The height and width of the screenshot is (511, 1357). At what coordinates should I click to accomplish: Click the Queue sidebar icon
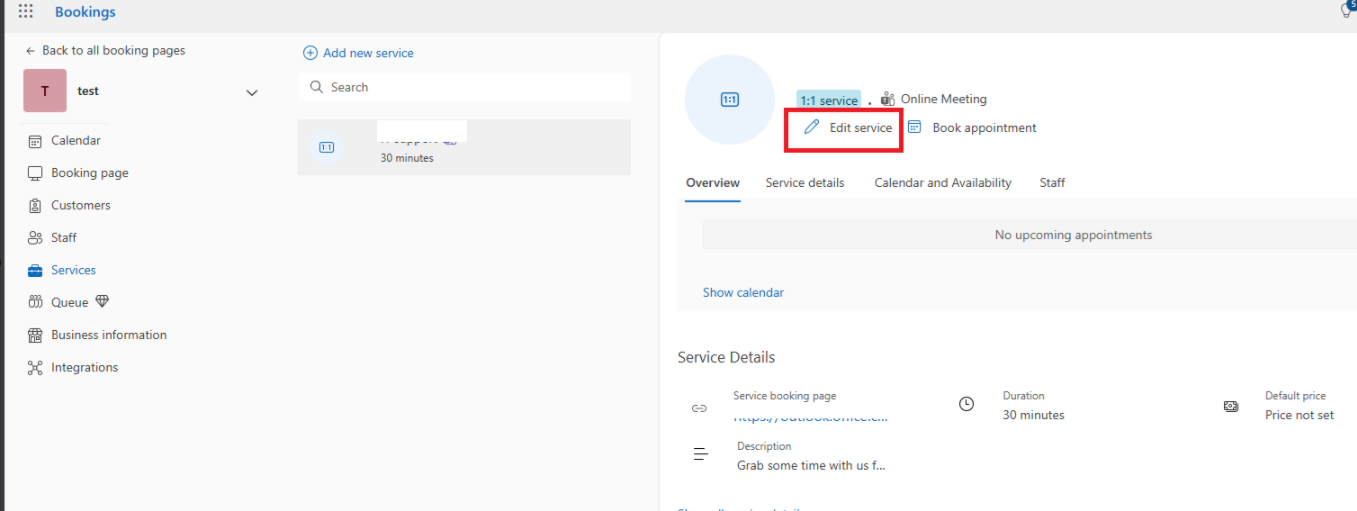click(35, 302)
